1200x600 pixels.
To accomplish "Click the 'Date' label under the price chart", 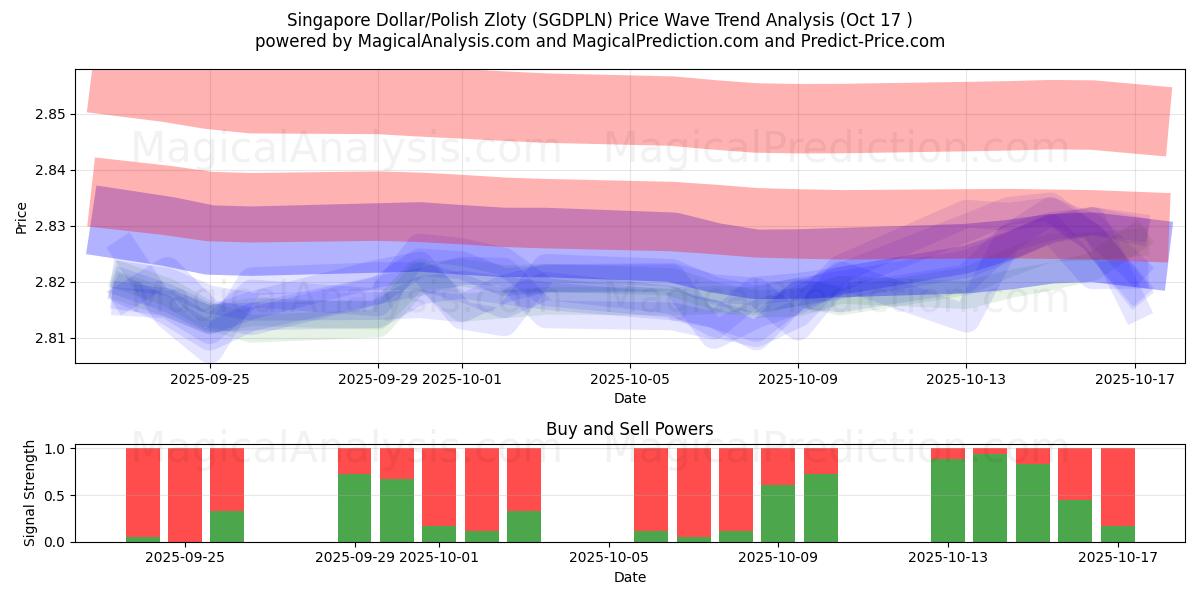I will click(x=629, y=398).
